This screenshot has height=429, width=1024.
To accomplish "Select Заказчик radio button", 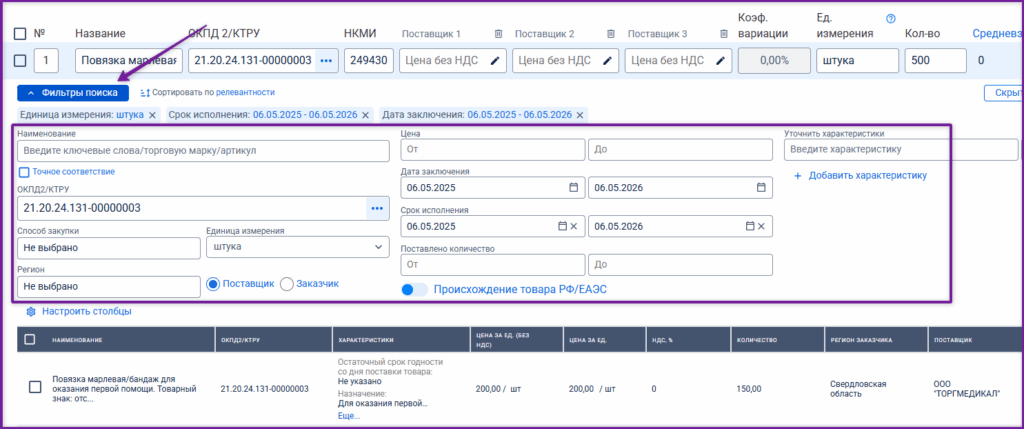I will [286, 284].
